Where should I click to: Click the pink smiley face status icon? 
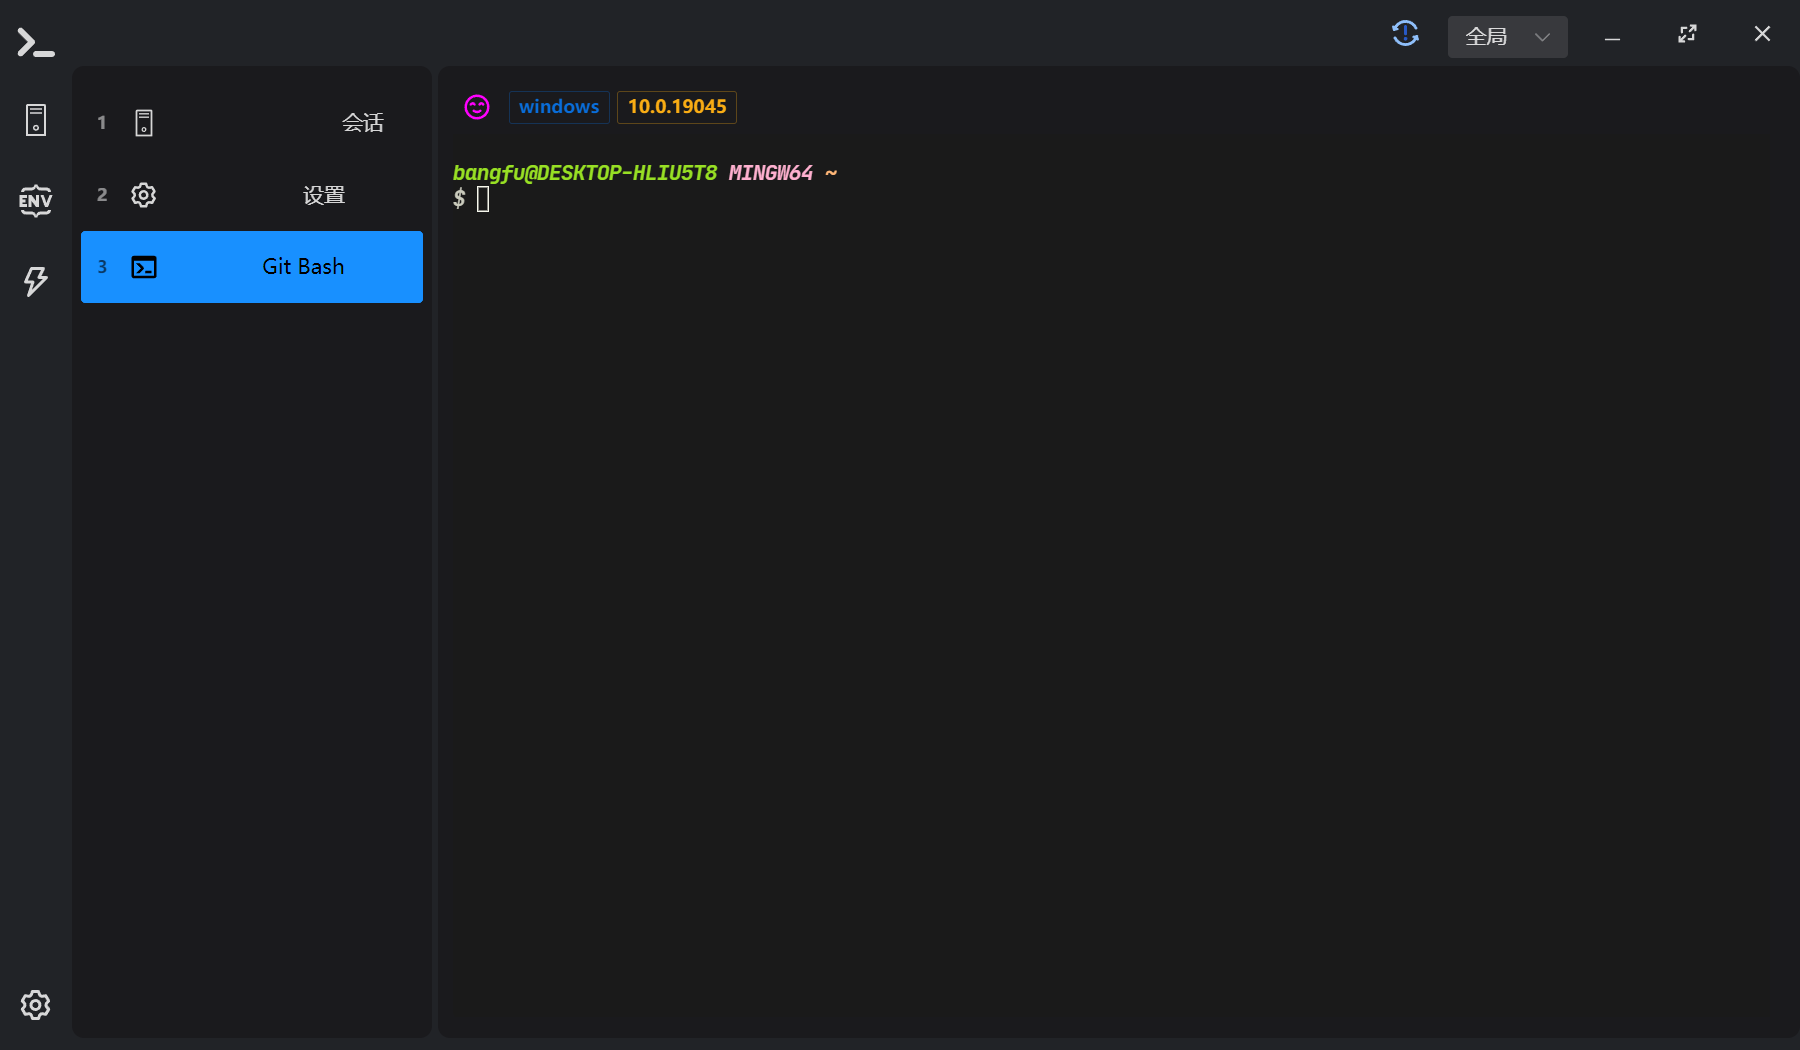pyautogui.click(x=477, y=107)
